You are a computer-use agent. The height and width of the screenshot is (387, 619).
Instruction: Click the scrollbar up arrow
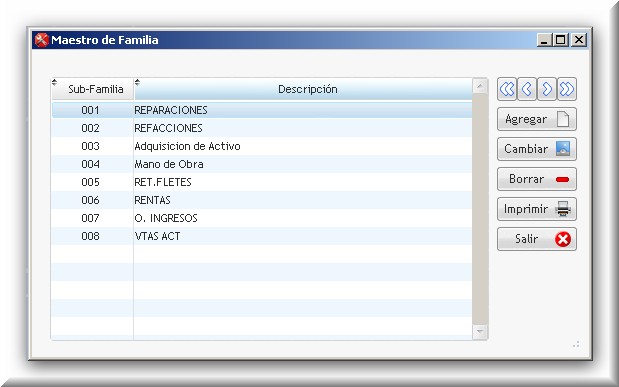click(x=480, y=86)
